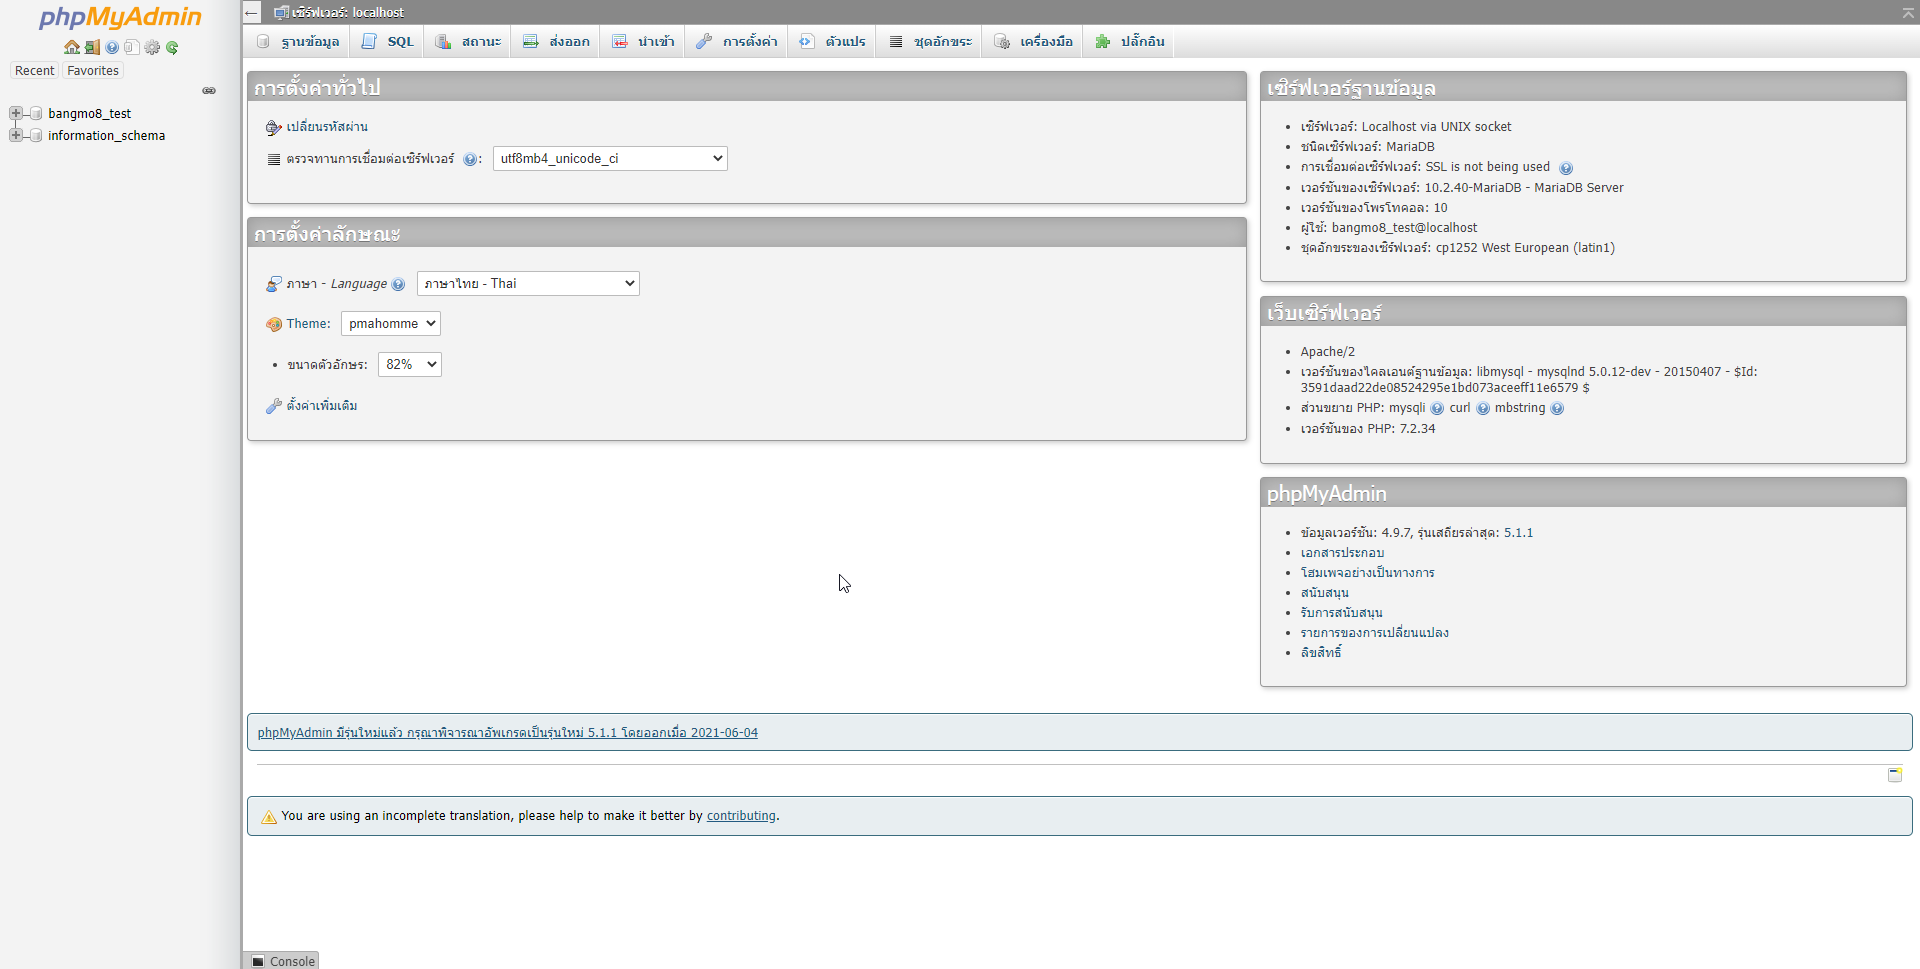The image size is (1920, 969).
Task: Open phpMyAdmin documentation question-mark icon in sidebar
Action: 112,47
